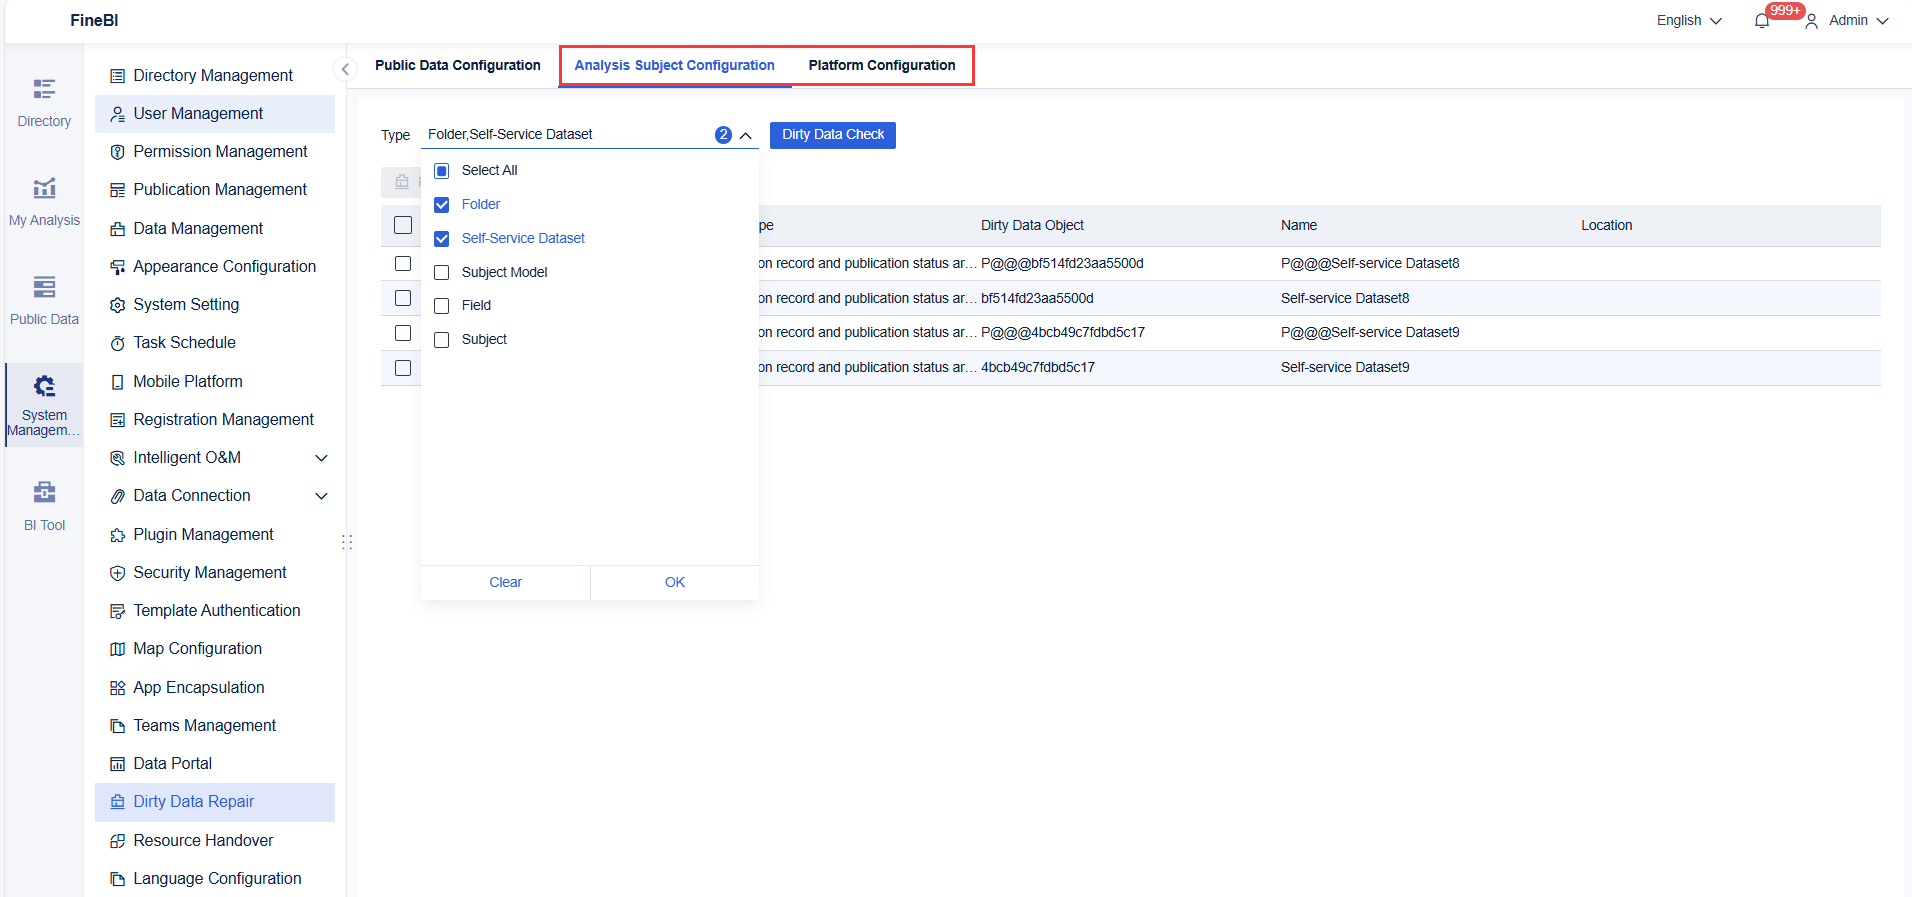
Task: Expand the Intelligent O&M submenu
Action: [322, 458]
